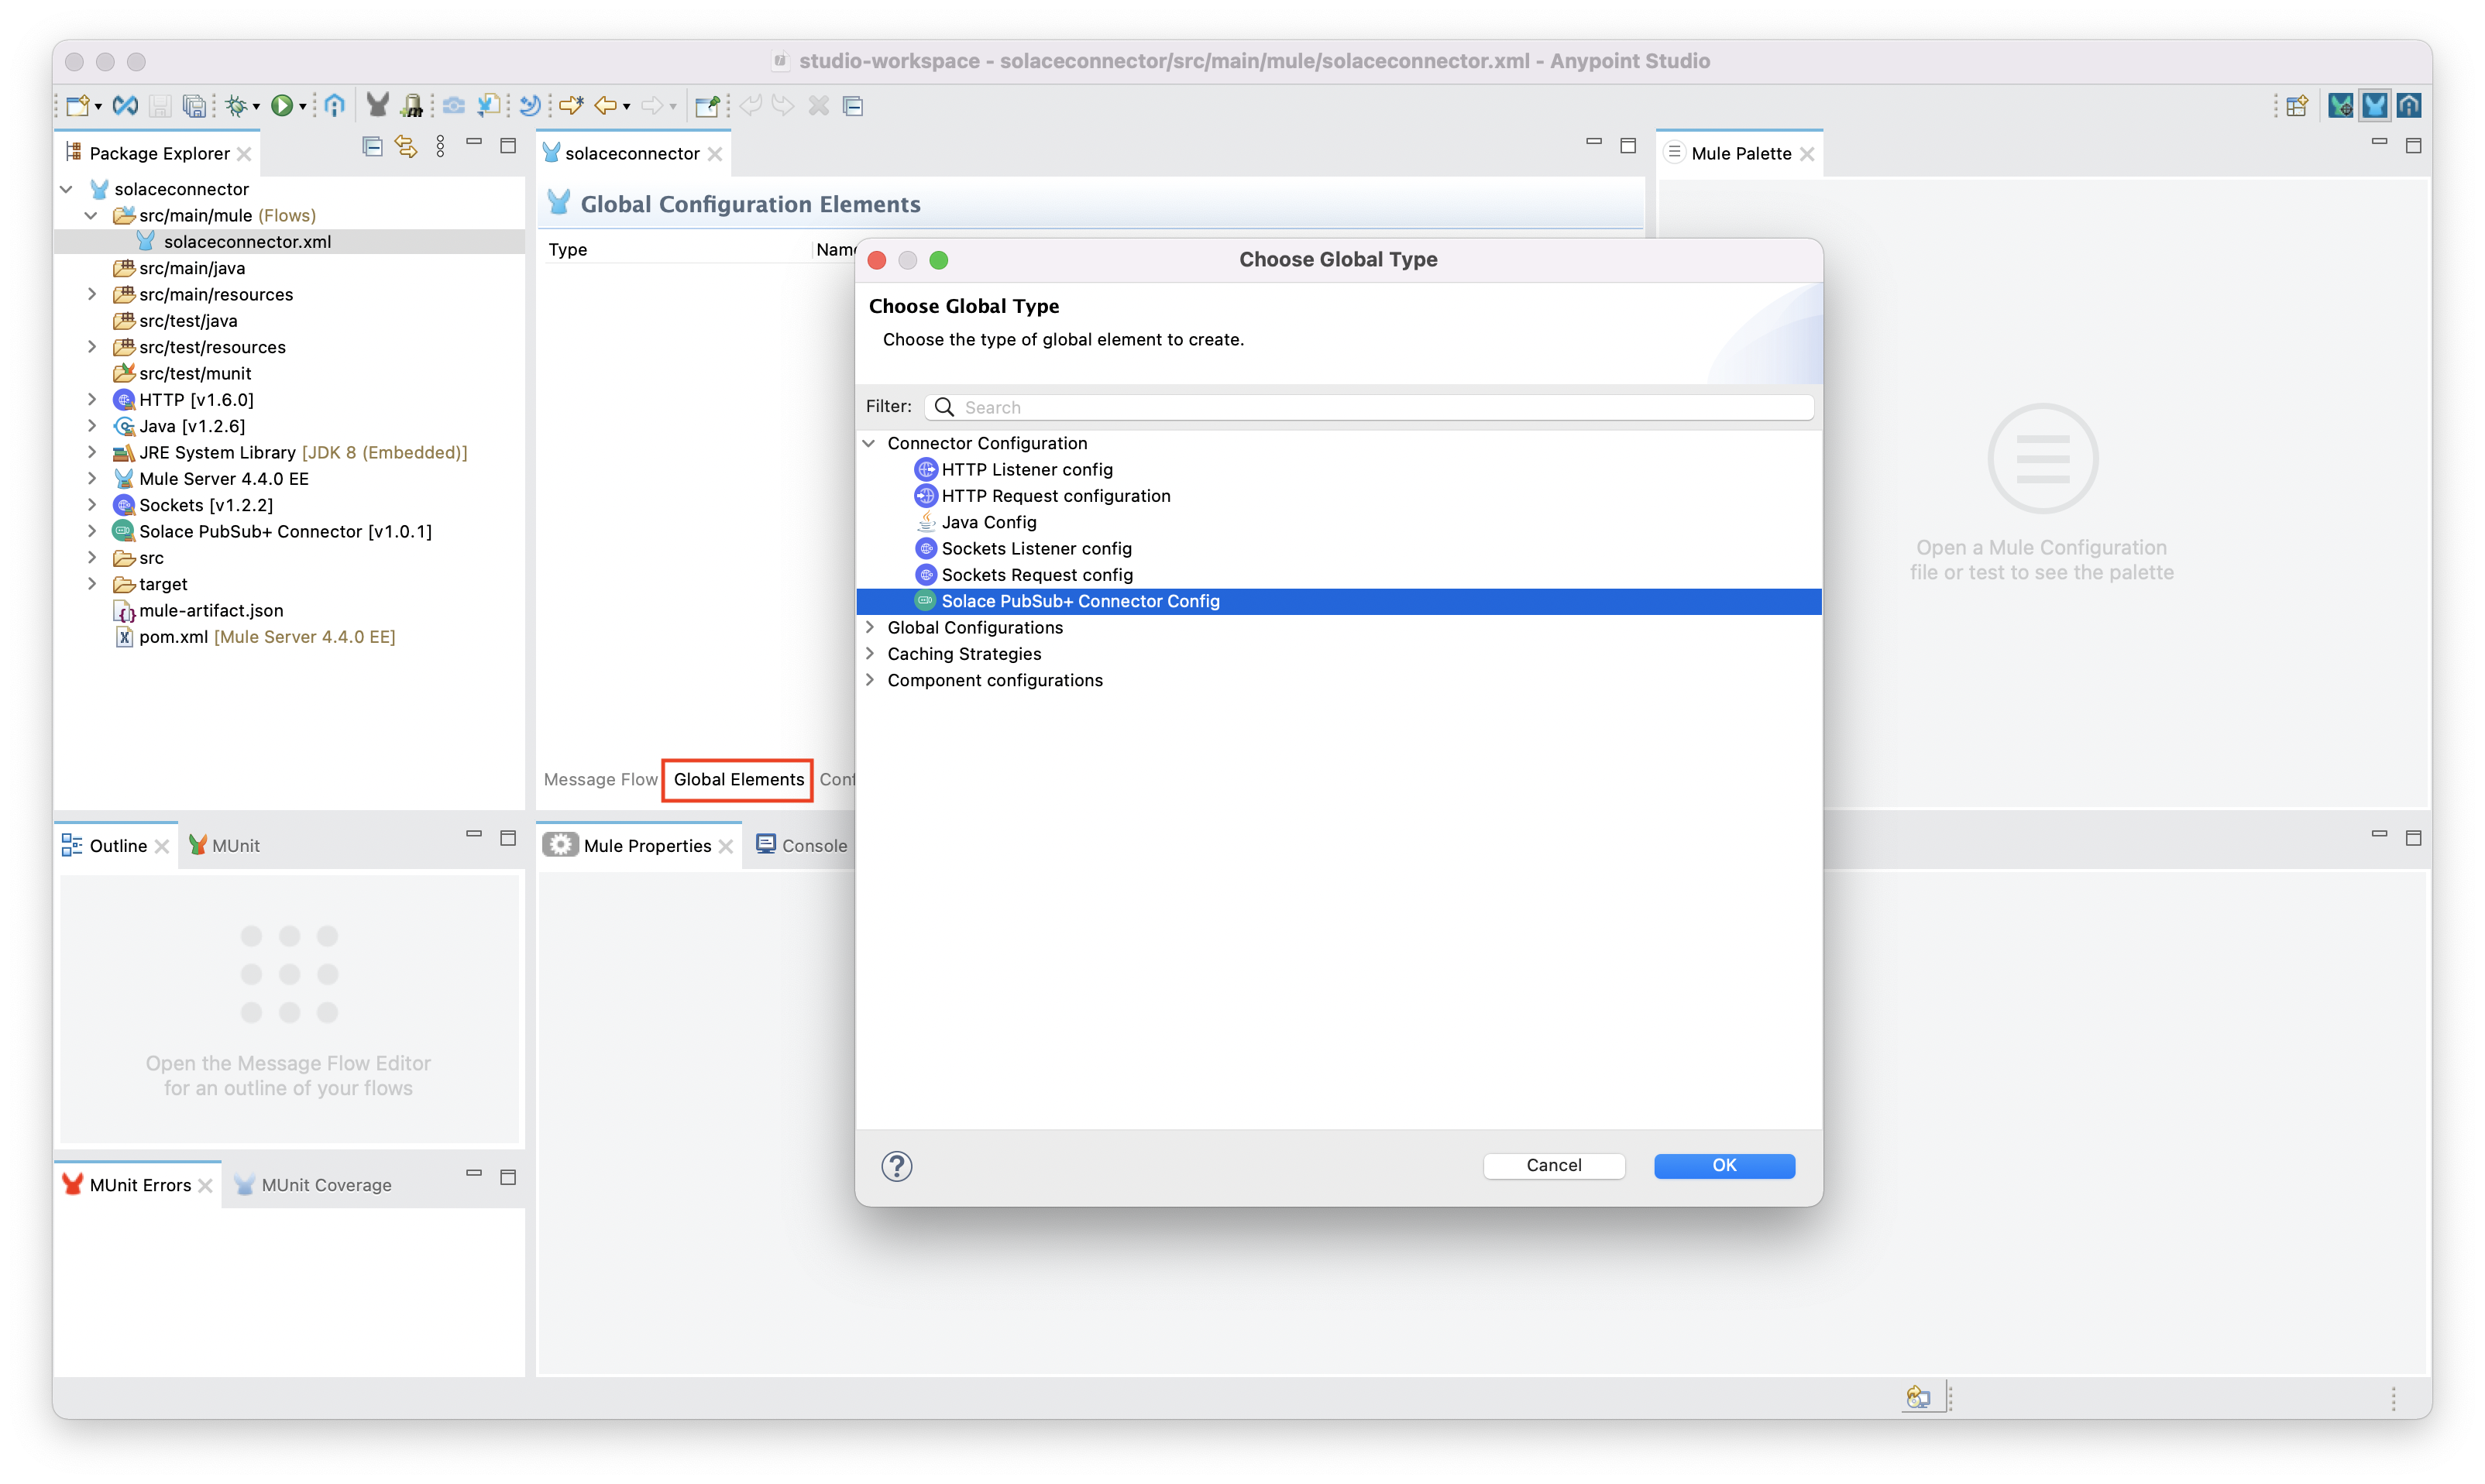Save all open editors
2485x1484 pixels.
(196, 105)
